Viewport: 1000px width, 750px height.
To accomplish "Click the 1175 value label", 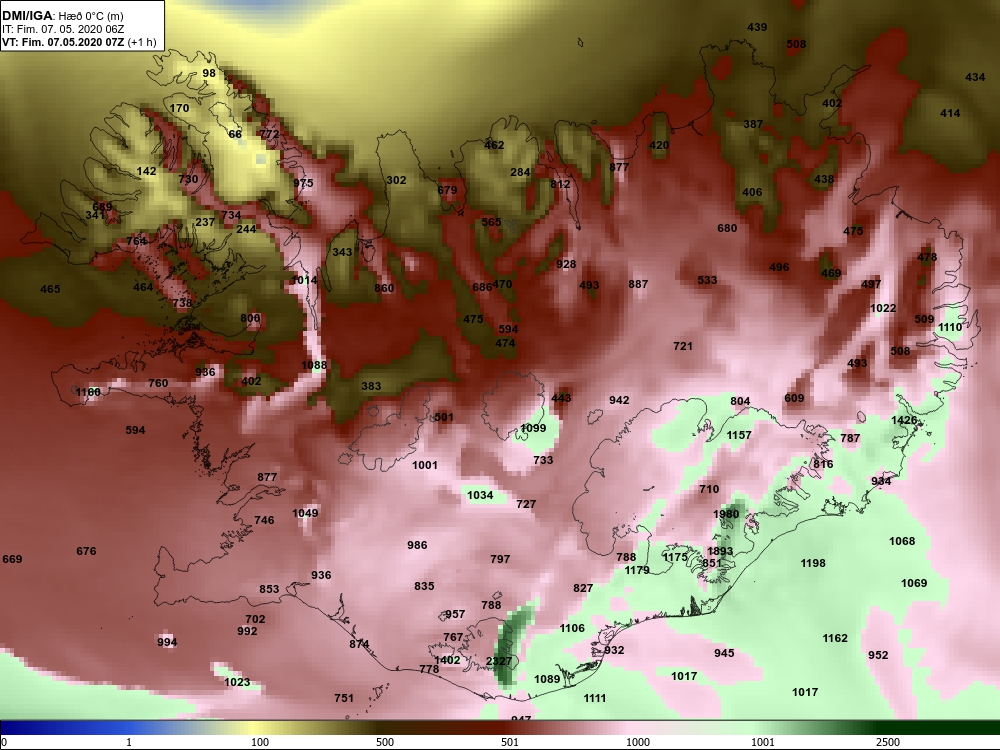I will pyautogui.click(x=675, y=557).
